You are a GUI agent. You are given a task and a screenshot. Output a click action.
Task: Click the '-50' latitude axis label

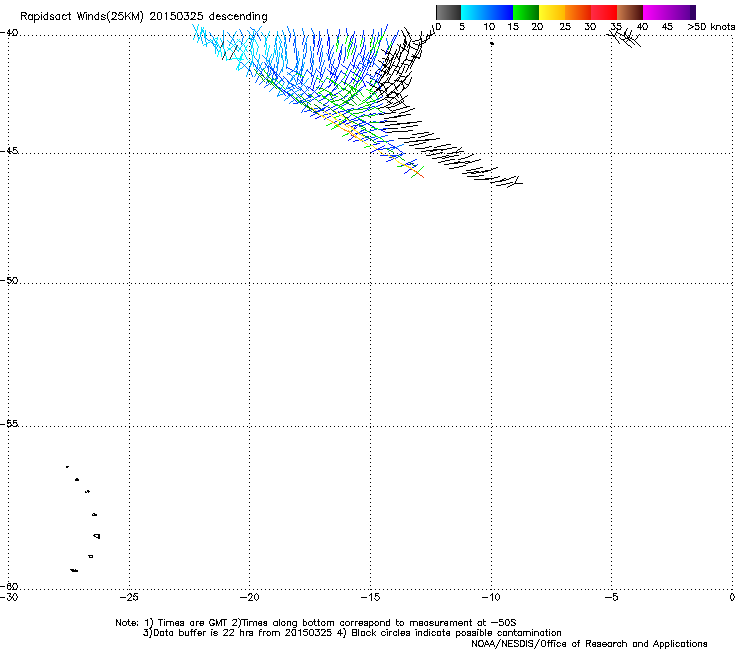click(x=9, y=280)
